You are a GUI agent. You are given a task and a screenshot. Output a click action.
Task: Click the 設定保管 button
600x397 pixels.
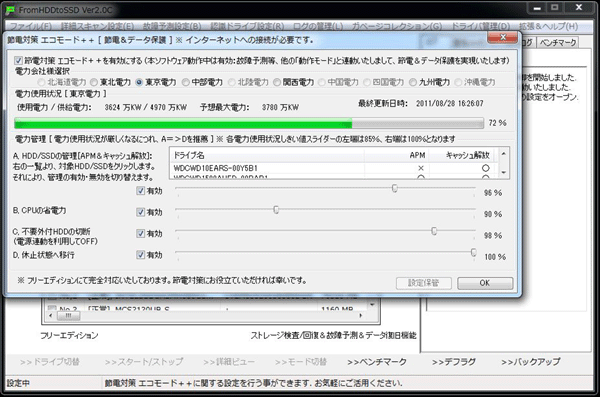424,283
